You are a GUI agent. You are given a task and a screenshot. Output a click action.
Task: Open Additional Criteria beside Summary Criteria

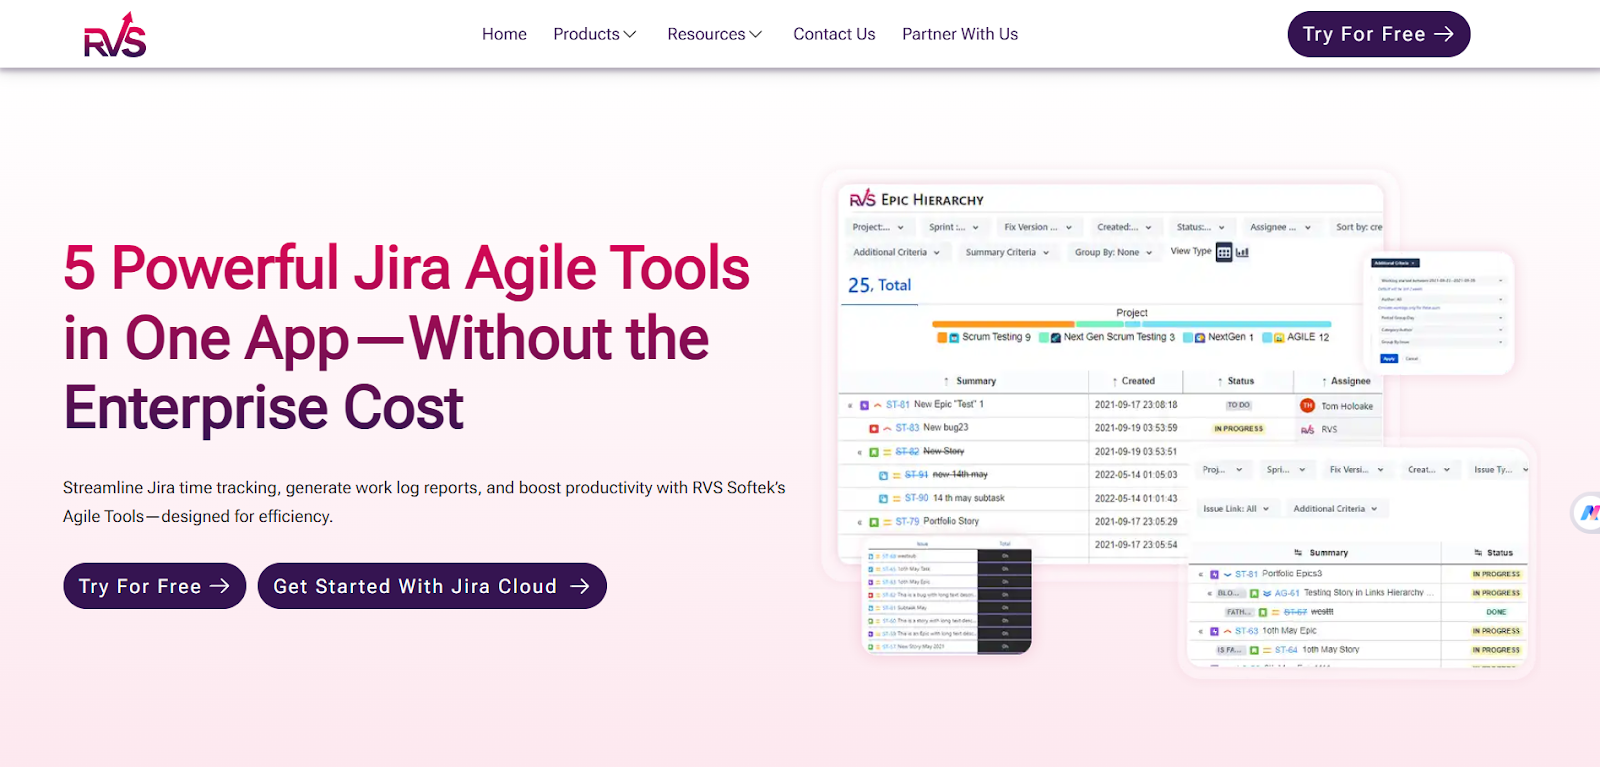(897, 252)
